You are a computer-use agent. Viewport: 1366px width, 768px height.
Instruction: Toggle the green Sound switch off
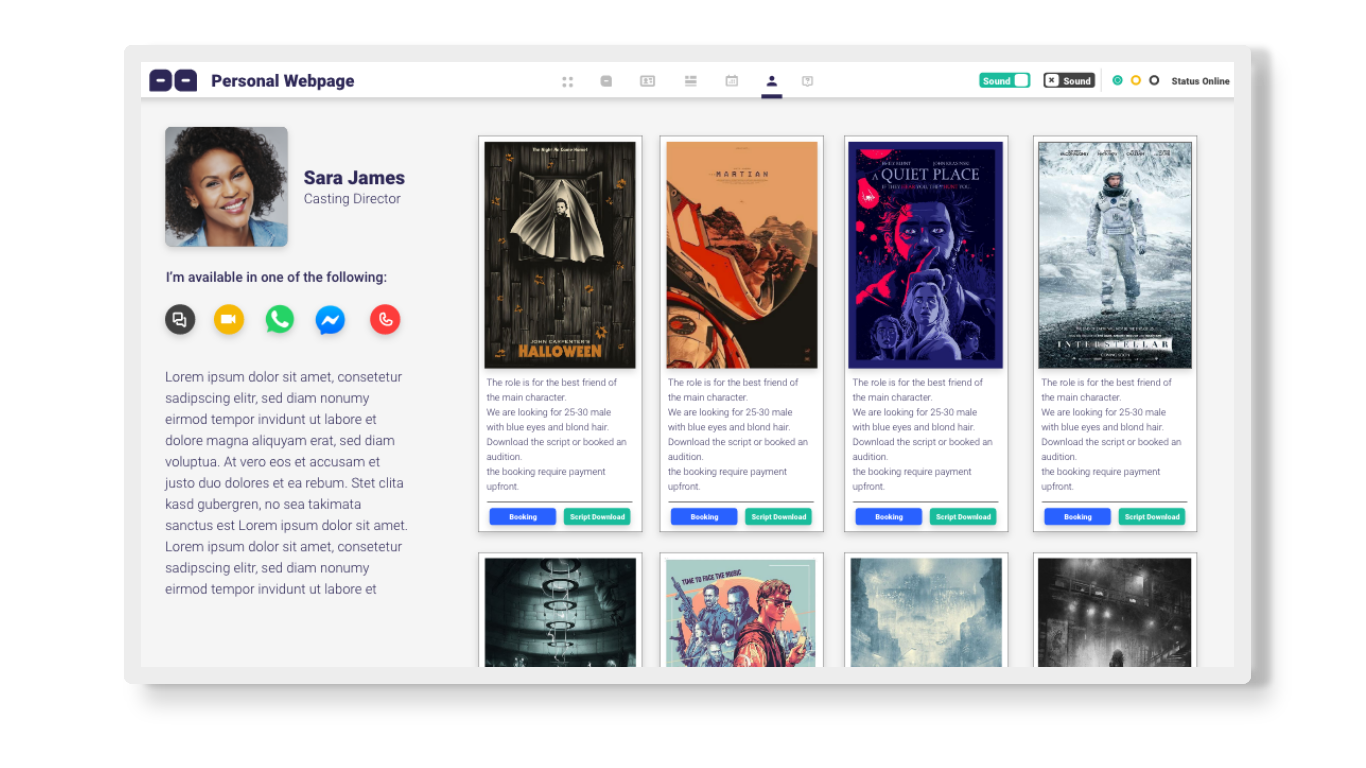click(1004, 81)
